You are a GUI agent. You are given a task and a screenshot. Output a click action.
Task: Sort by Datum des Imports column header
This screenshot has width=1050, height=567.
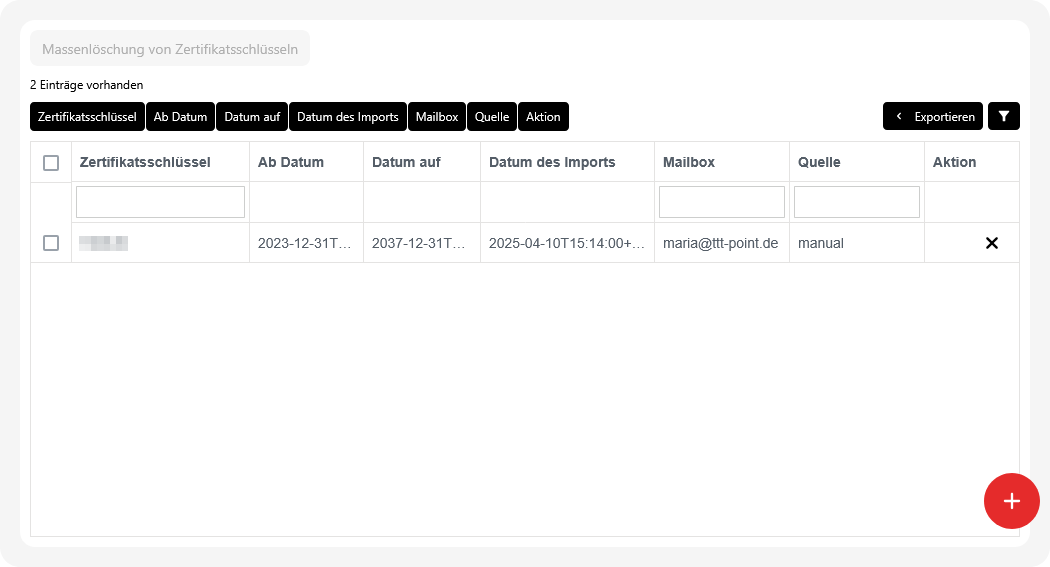coord(552,162)
